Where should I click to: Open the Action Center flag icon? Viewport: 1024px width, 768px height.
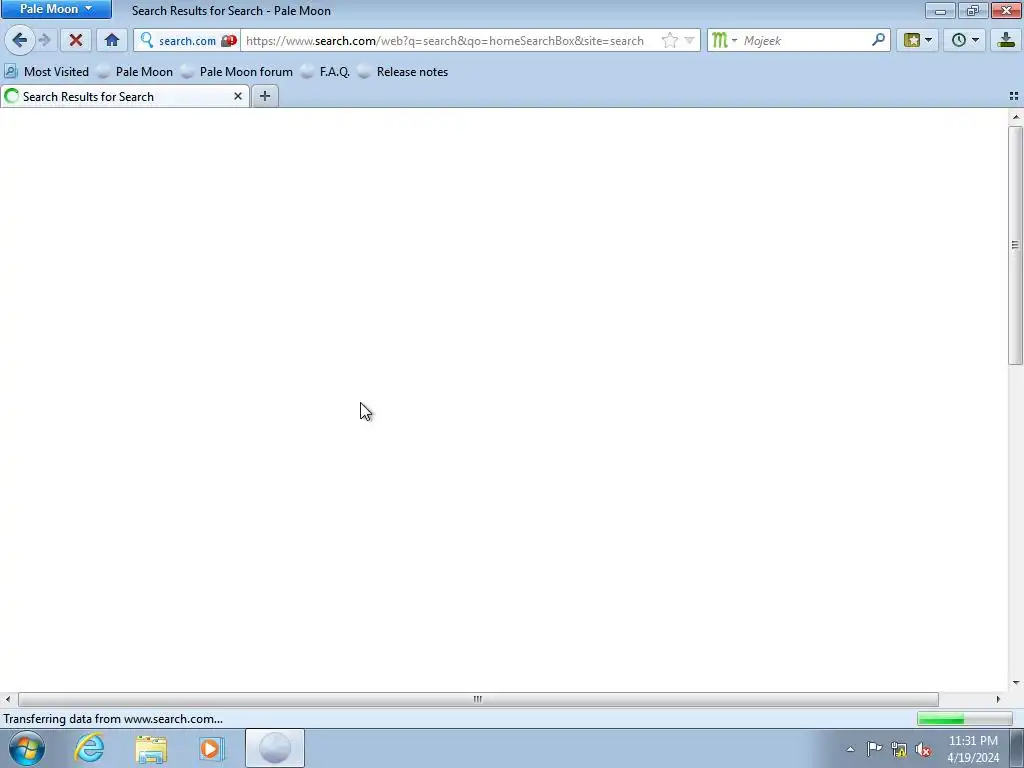tap(874, 749)
